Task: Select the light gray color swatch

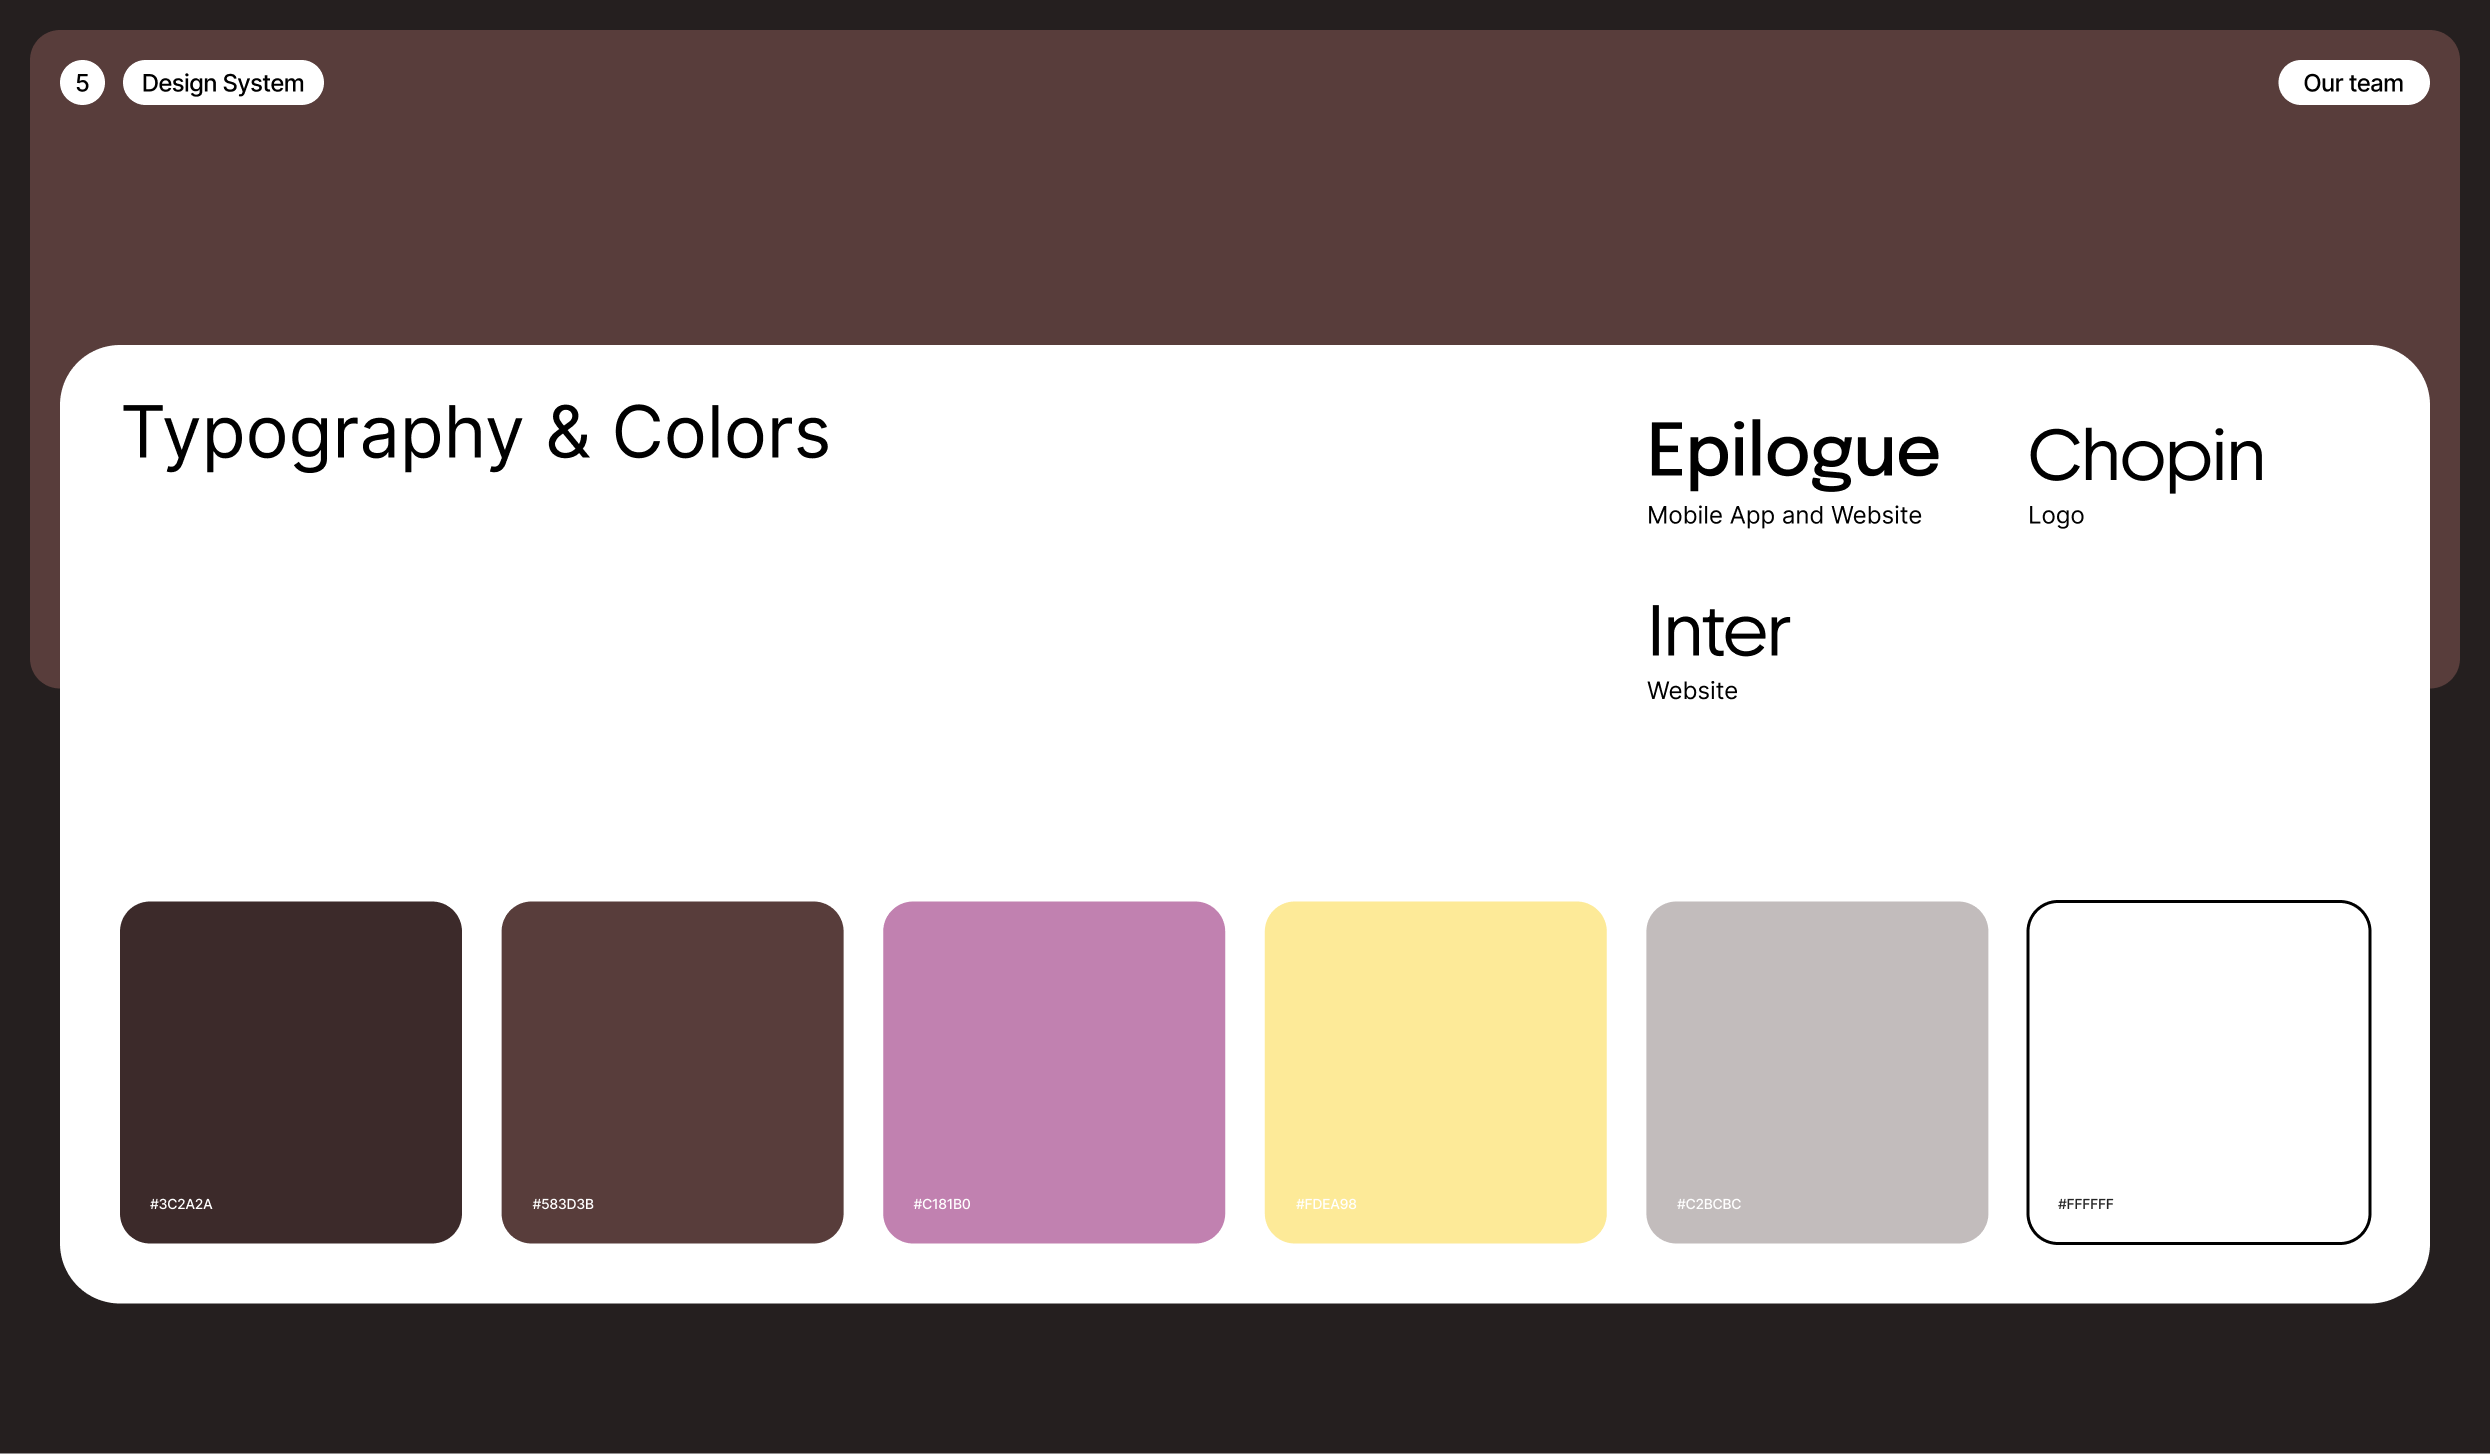Action: (x=1817, y=1050)
